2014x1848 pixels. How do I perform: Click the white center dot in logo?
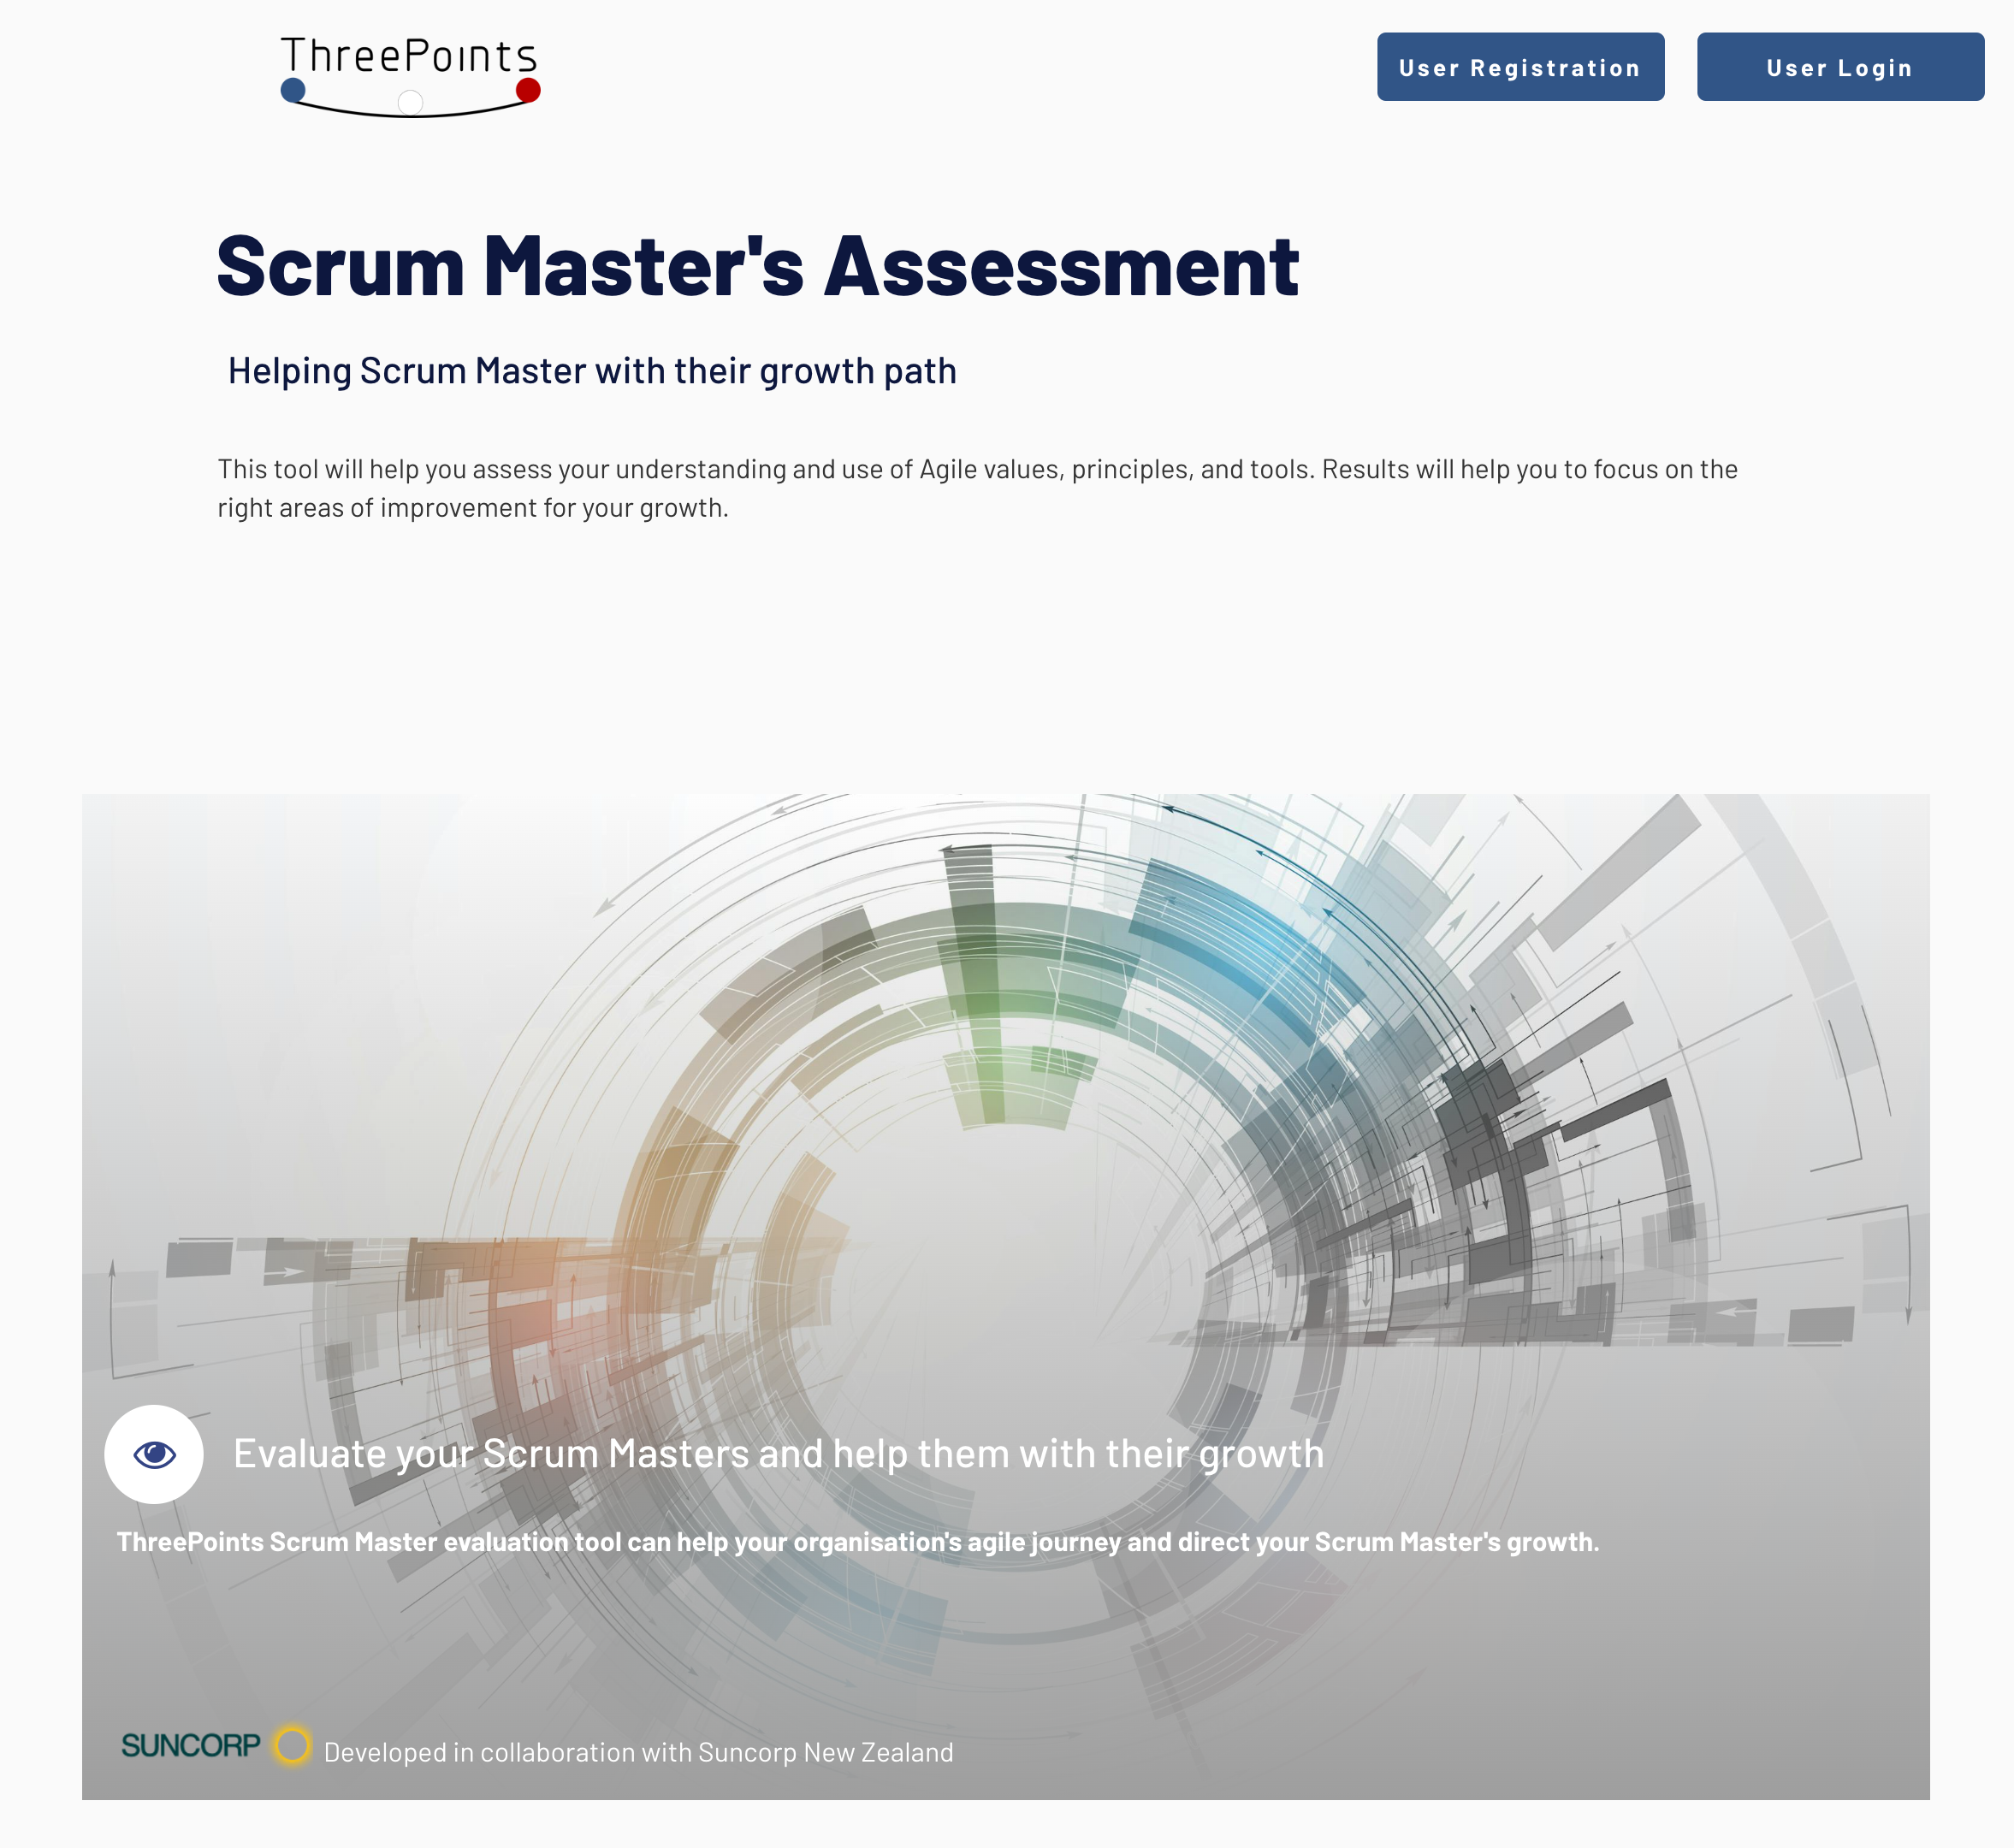[x=410, y=102]
